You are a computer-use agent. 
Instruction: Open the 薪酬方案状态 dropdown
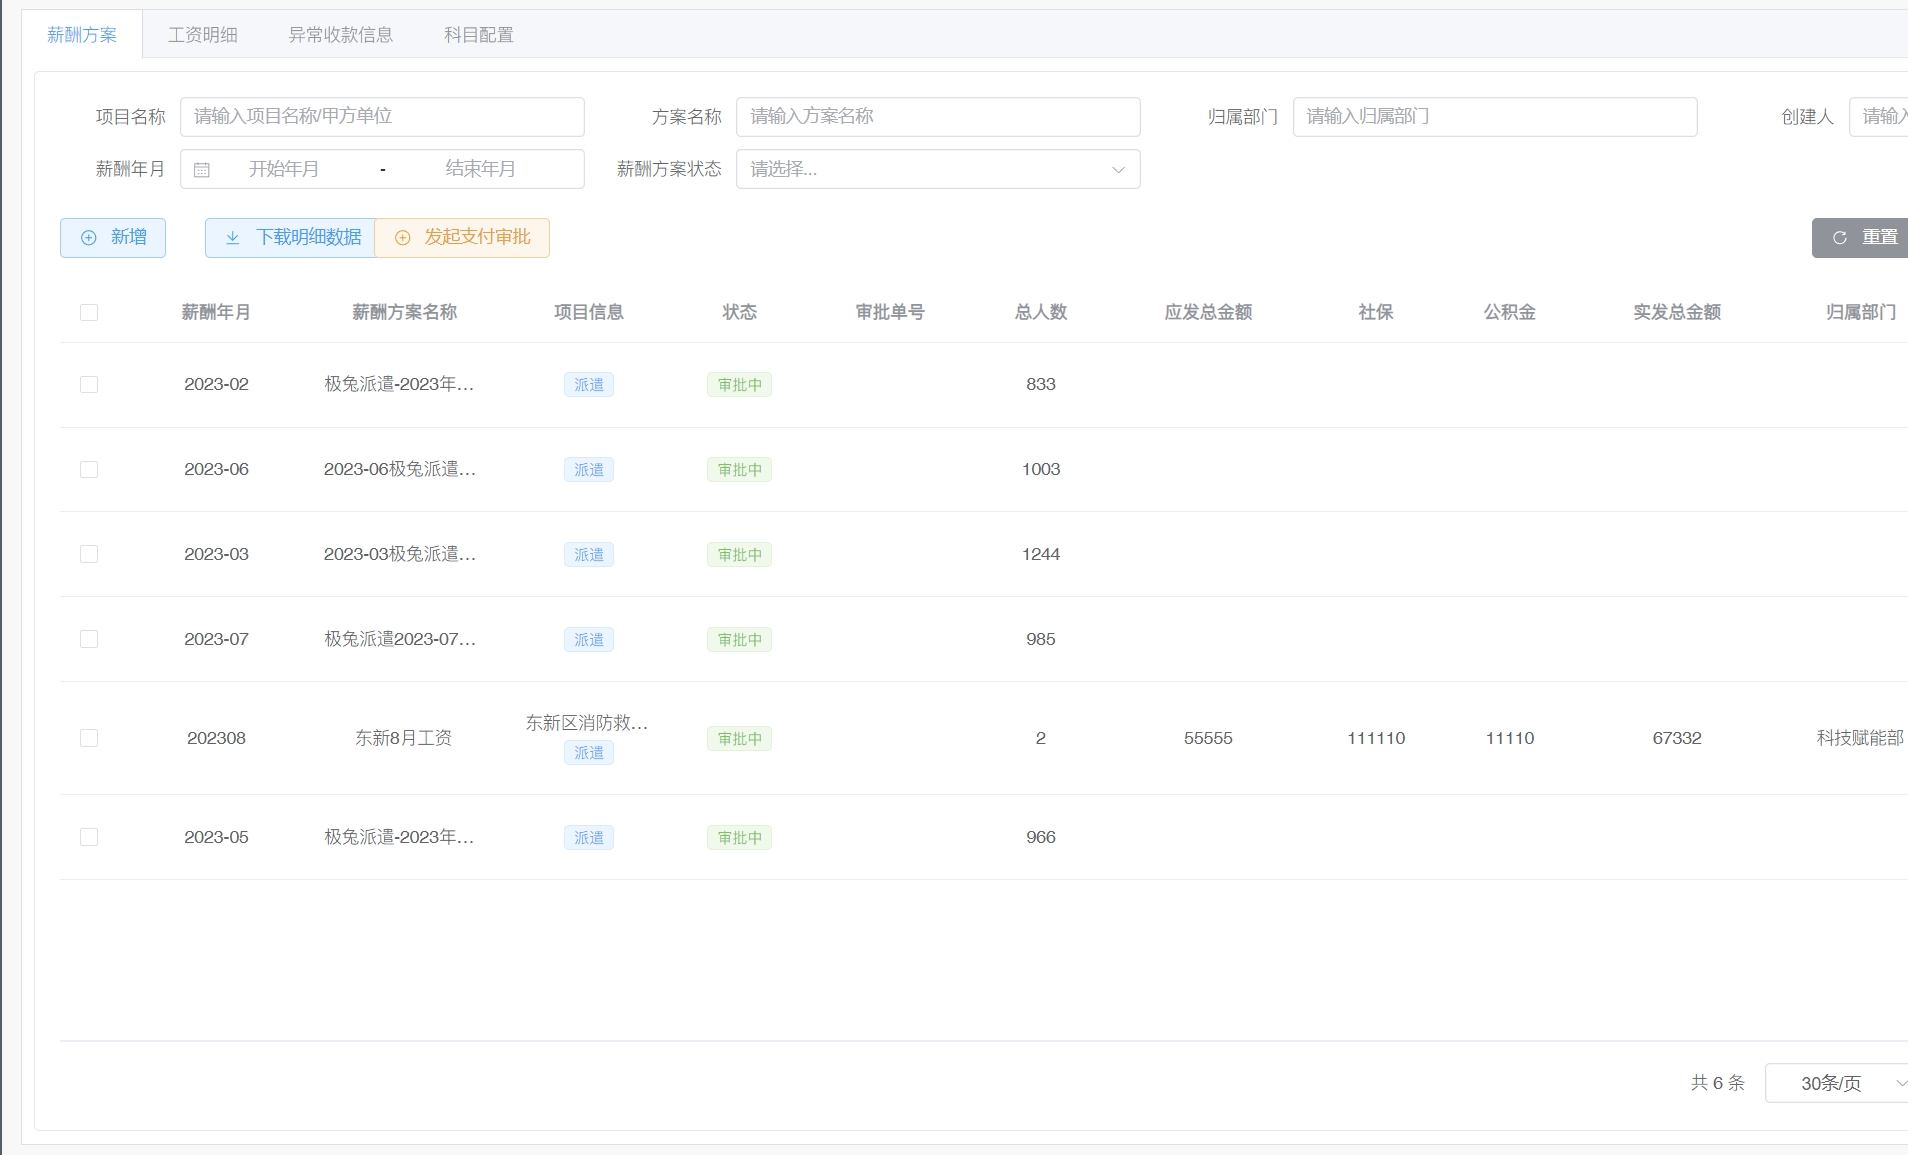937,170
